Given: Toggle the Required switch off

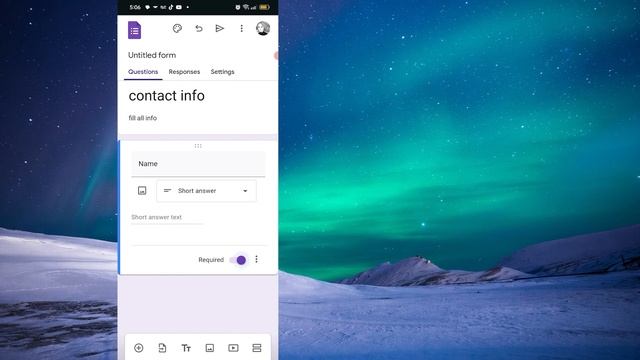Looking at the screenshot, I should (x=238, y=260).
